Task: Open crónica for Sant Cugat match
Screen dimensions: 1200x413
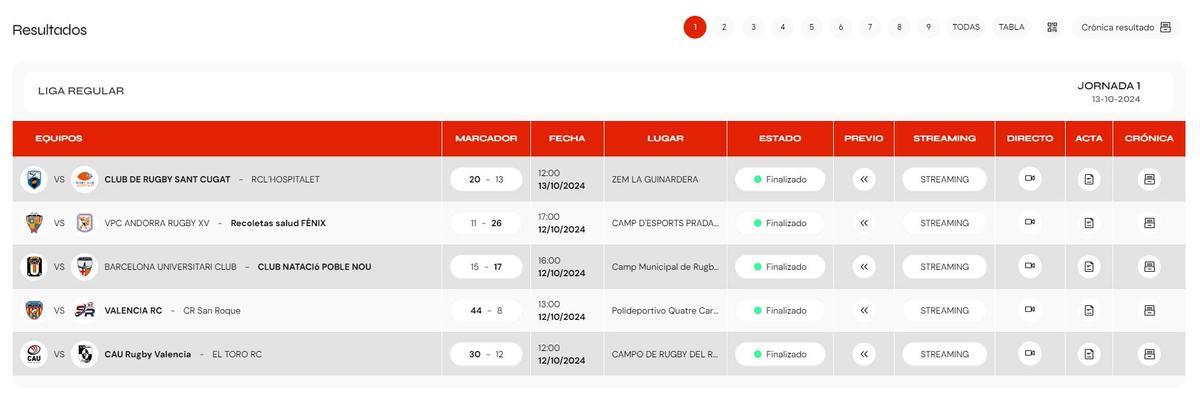Action: (x=1149, y=179)
